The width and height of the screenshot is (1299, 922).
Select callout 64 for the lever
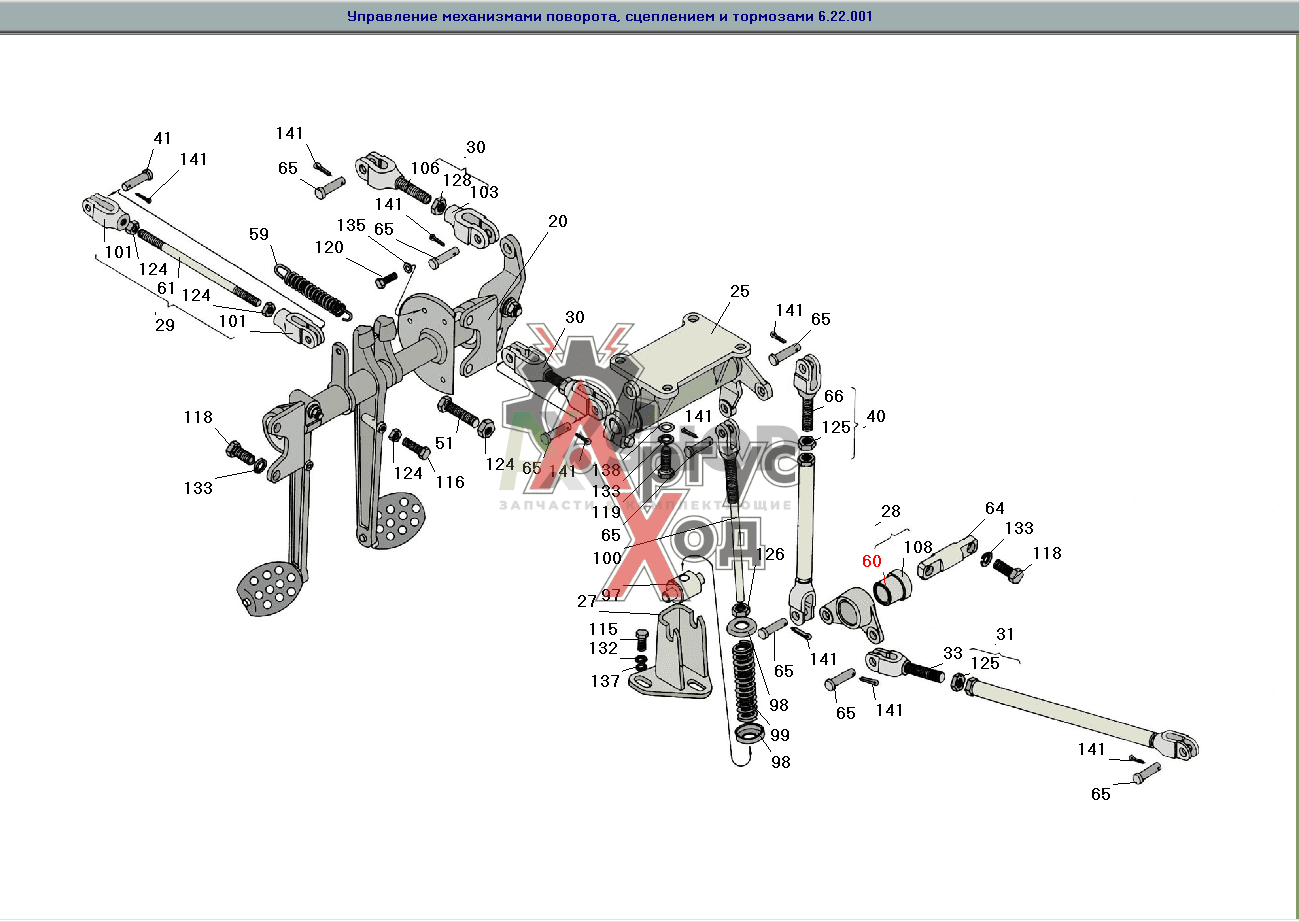(x=994, y=509)
